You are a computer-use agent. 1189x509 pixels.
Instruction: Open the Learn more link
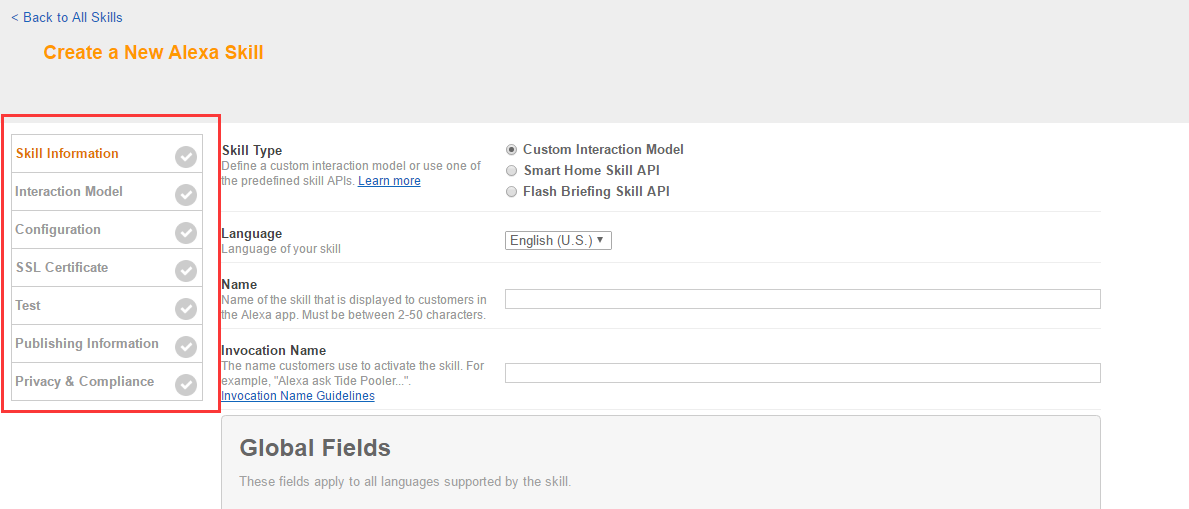click(x=389, y=181)
